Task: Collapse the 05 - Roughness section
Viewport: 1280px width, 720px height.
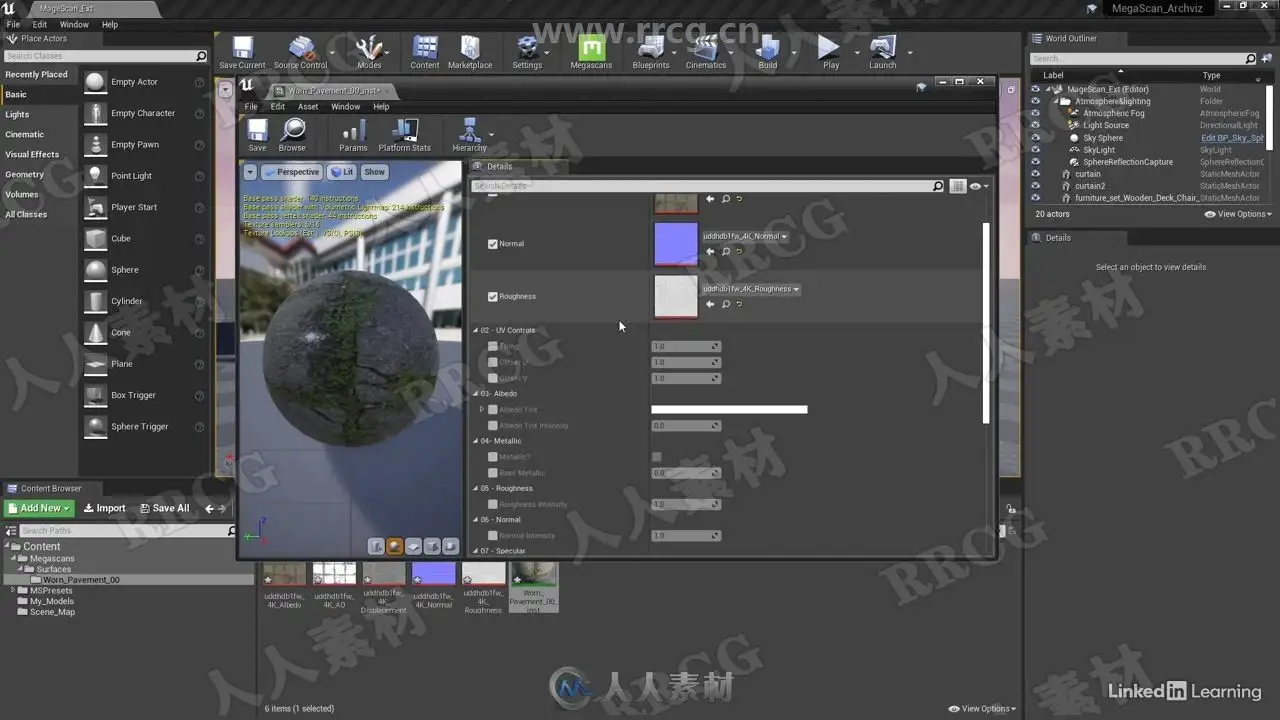Action: (476, 489)
